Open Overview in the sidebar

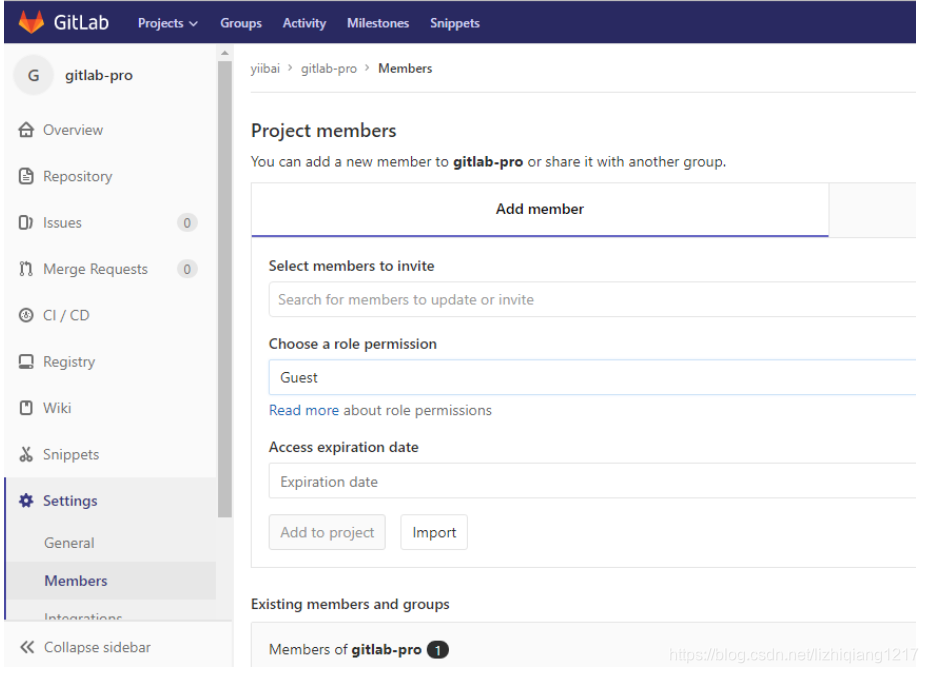[73, 130]
